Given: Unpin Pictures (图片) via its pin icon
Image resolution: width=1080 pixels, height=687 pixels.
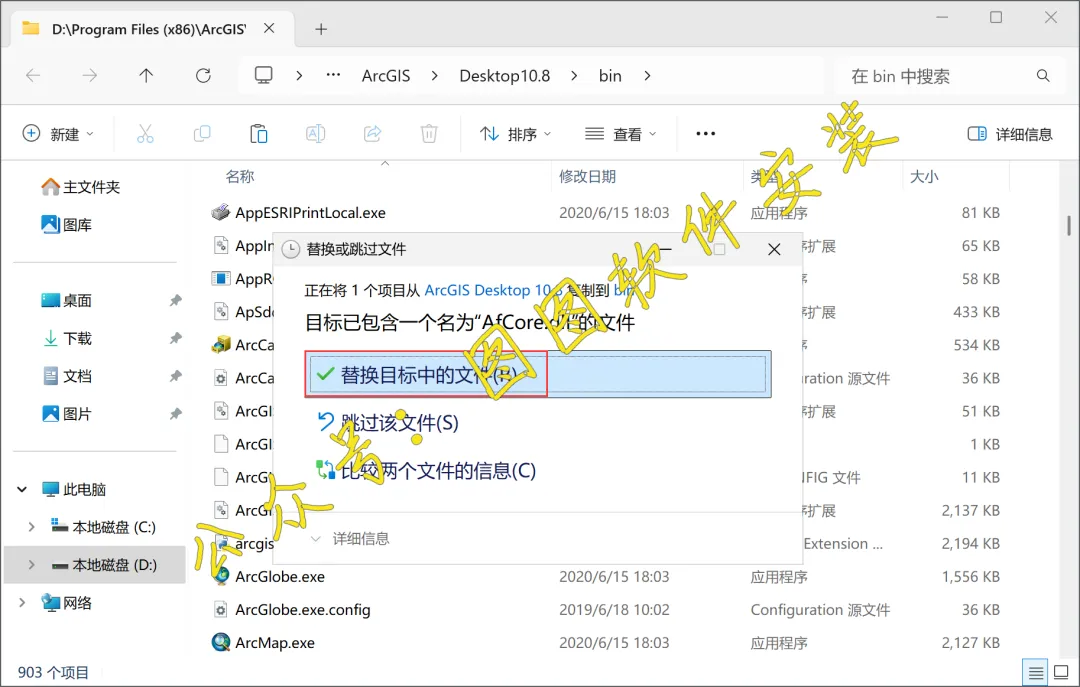Looking at the screenshot, I should 176,414.
